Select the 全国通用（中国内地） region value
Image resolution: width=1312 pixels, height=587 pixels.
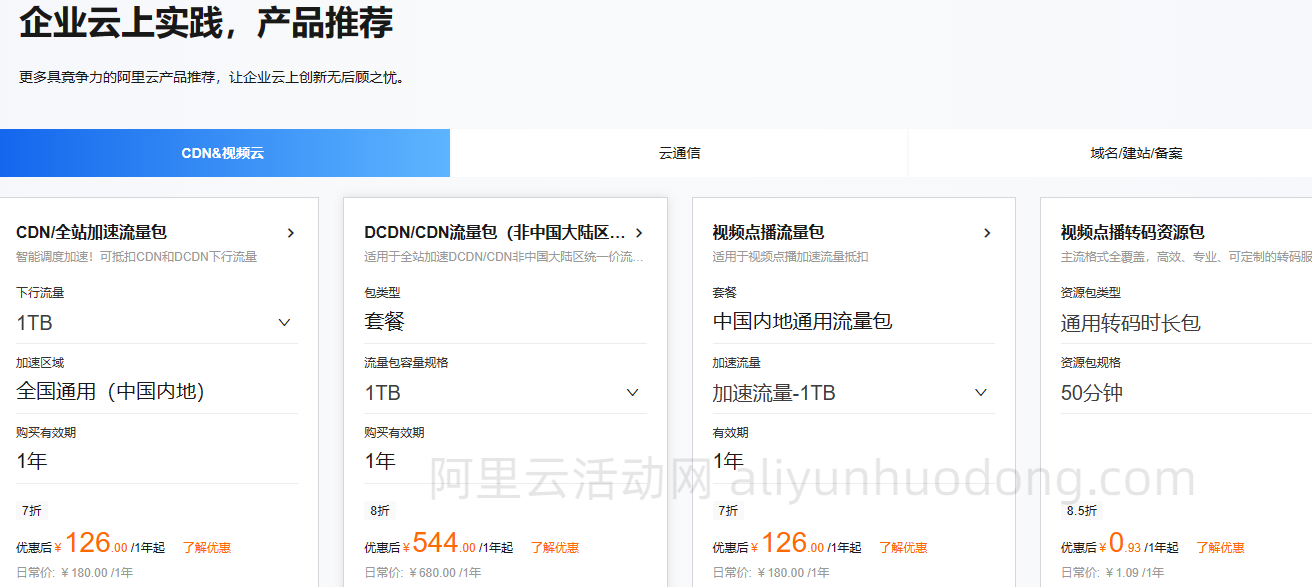(110, 391)
